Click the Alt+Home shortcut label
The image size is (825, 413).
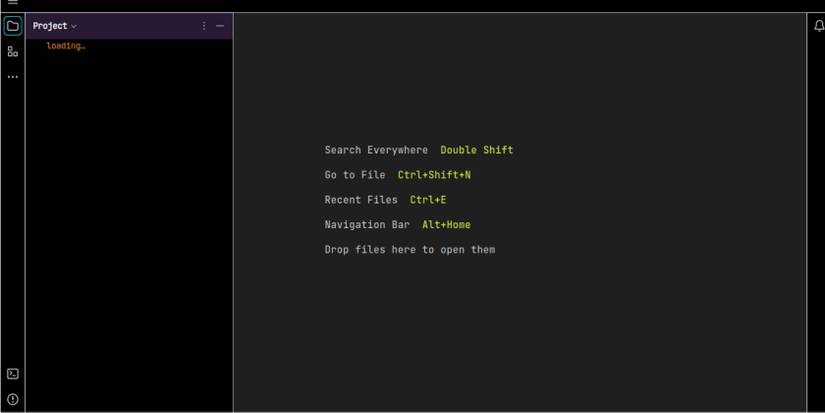[446, 225]
